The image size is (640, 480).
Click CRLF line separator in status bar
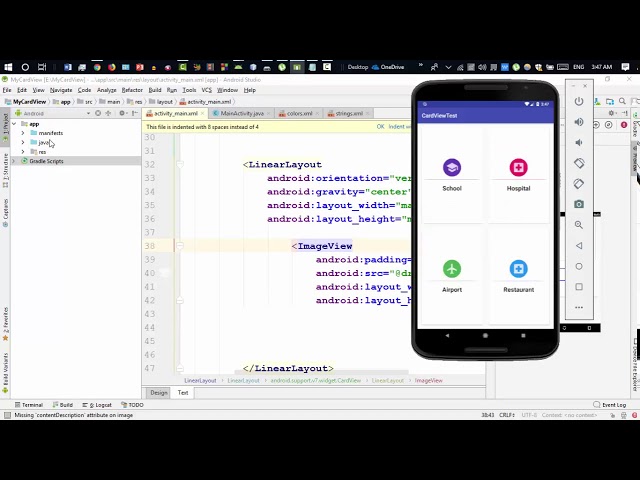(507, 415)
